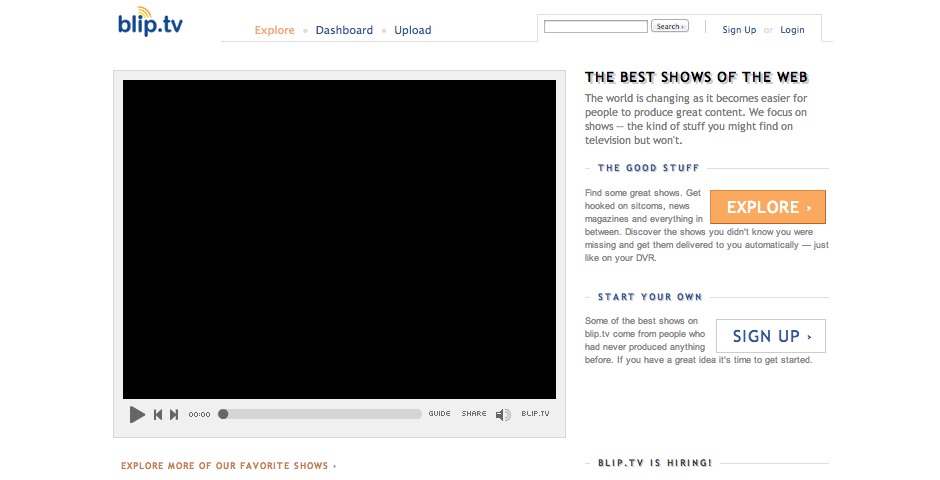Screen dimensions: 940x480
Task: Focus the search text field
Action: click(596, 26)
